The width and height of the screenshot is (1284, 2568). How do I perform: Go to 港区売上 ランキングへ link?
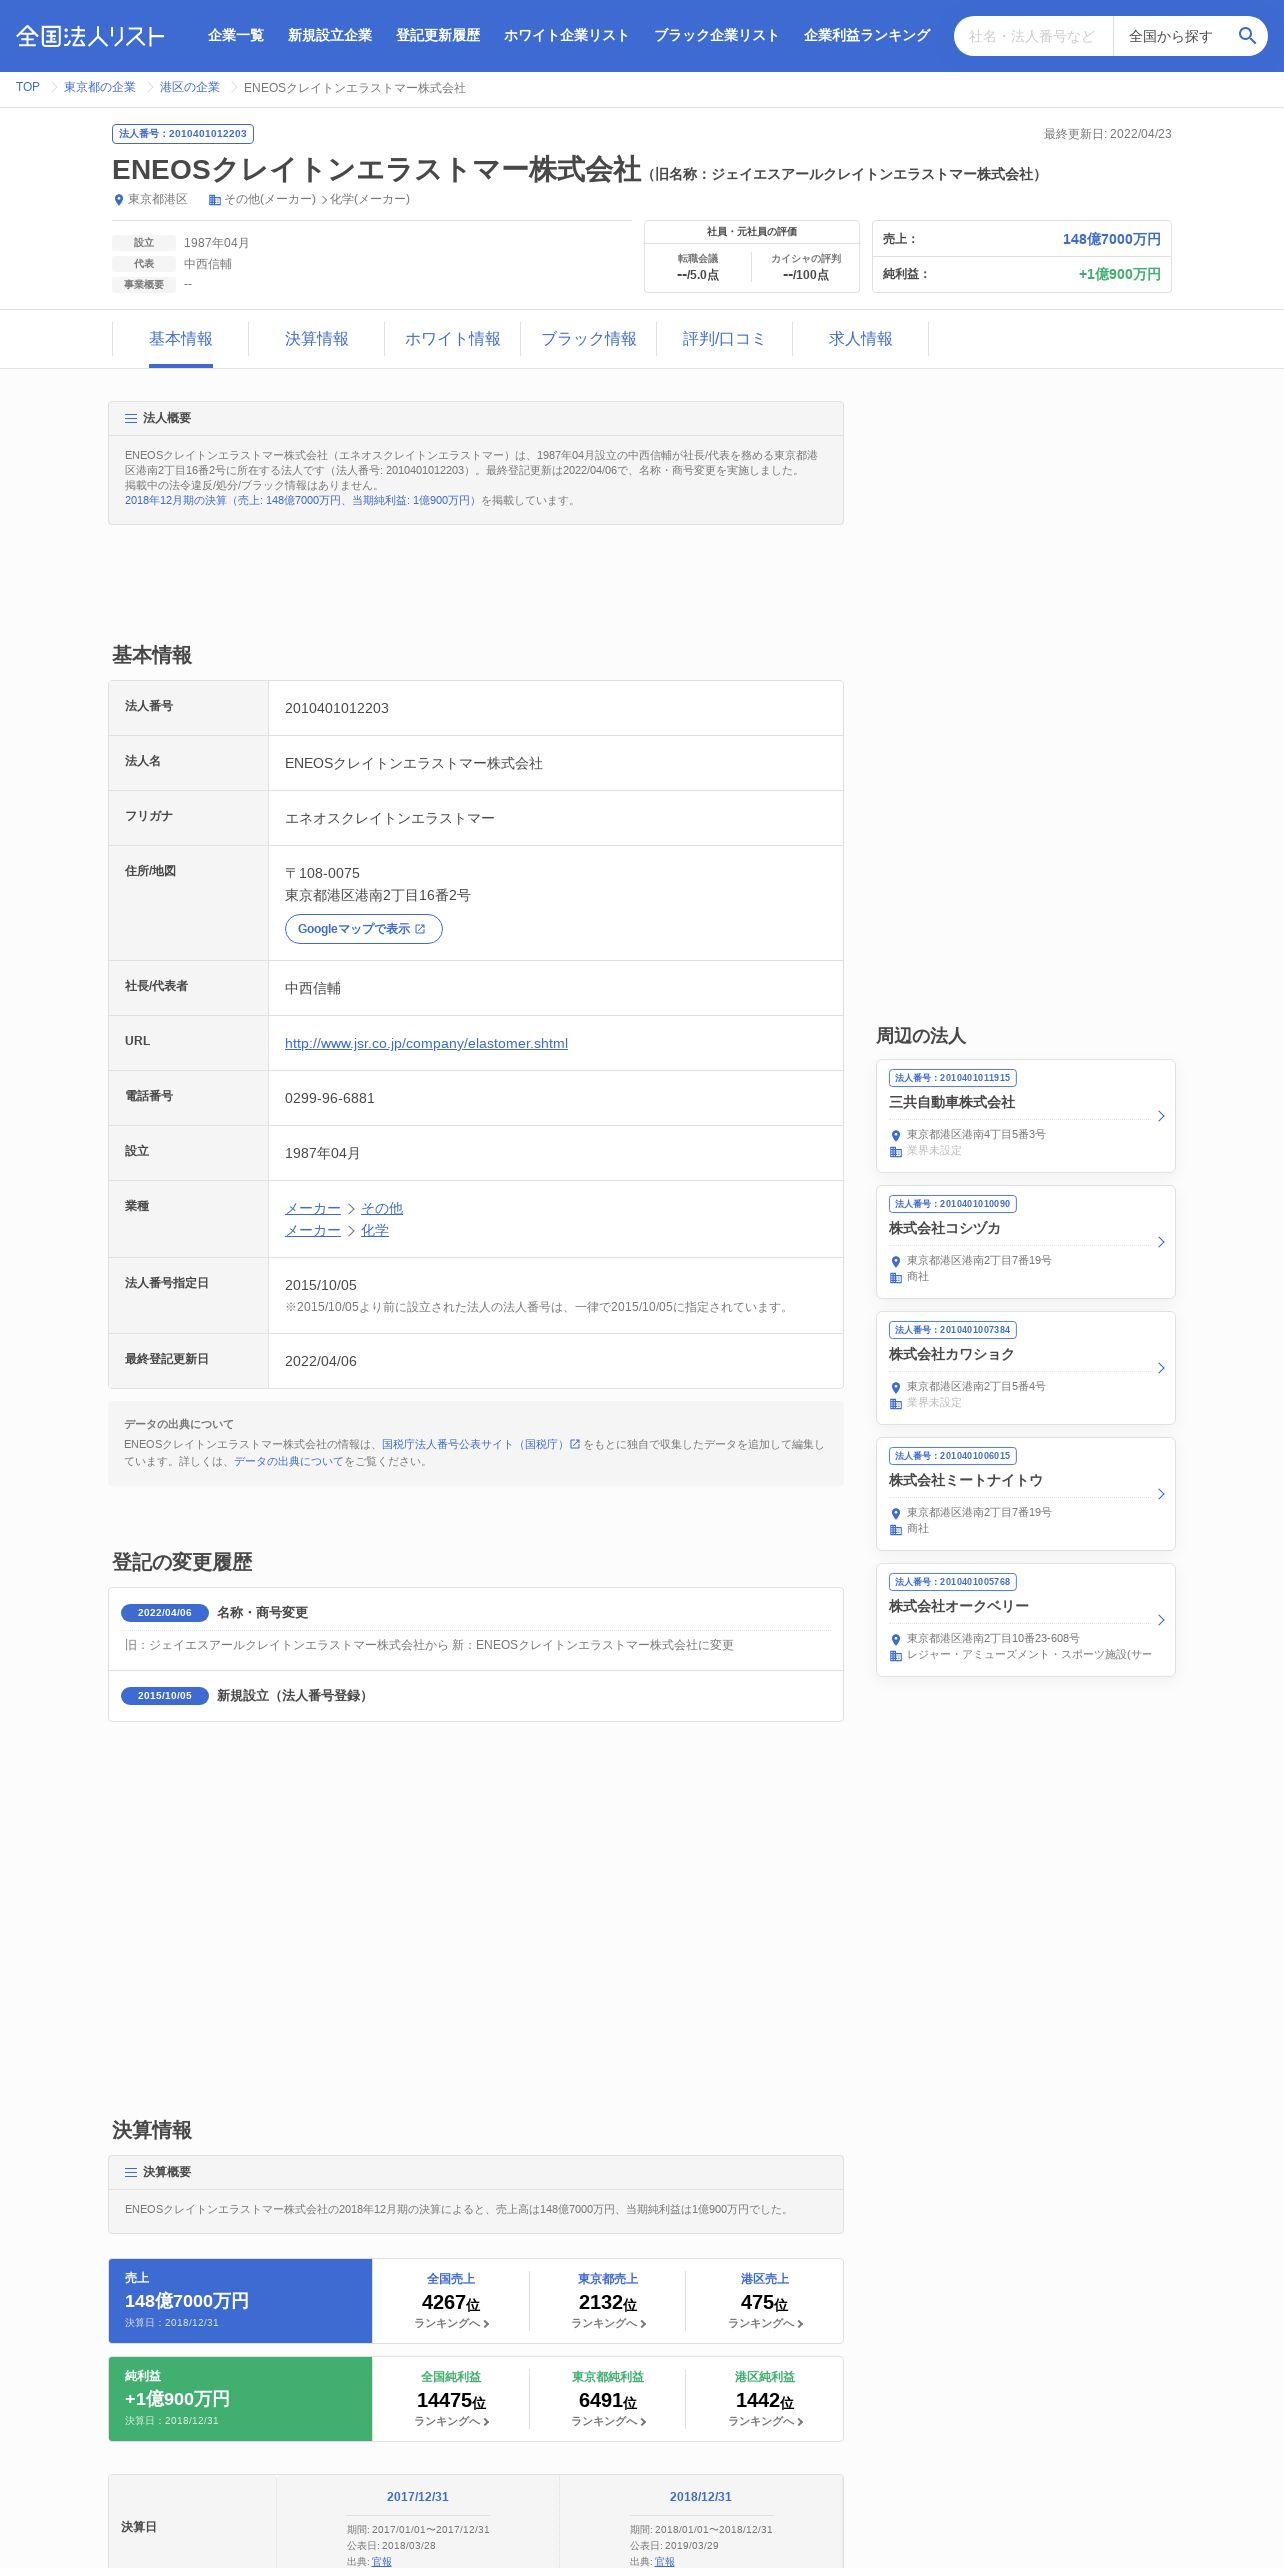pos(765,2323)
